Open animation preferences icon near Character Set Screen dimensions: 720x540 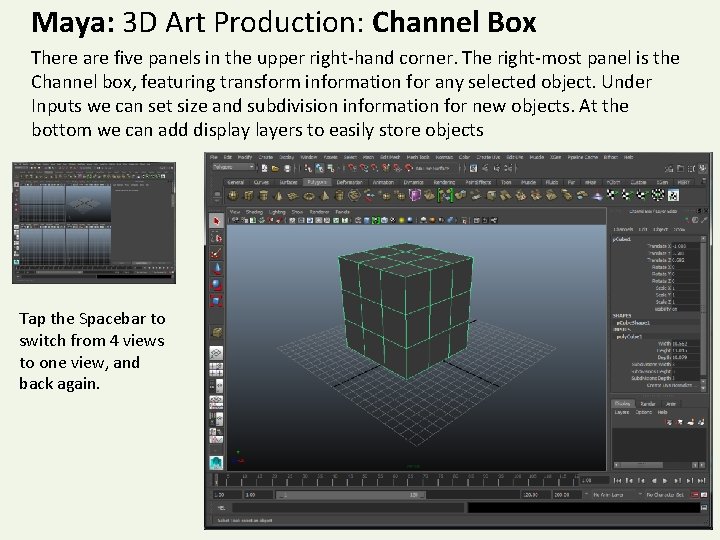[704, 495]
